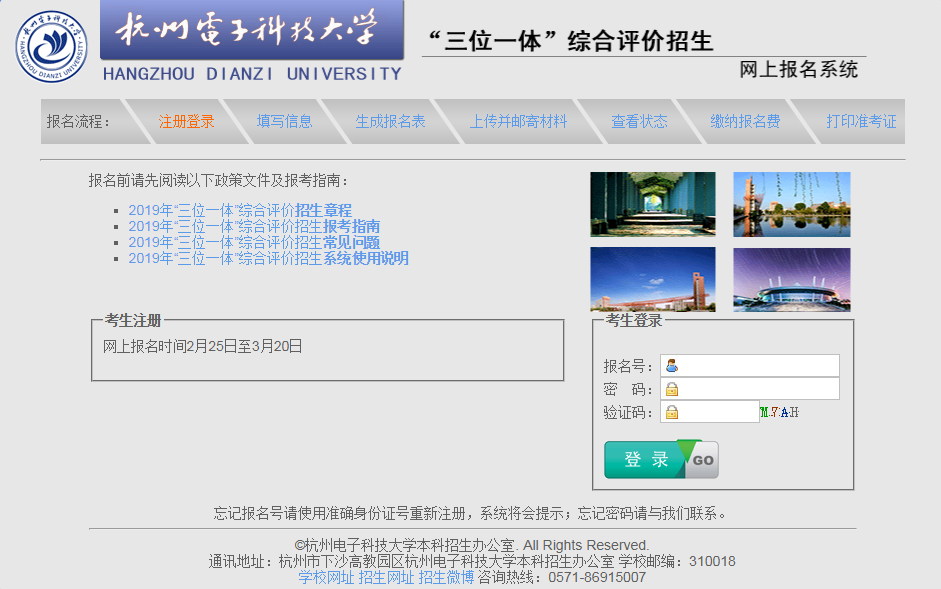Image resolution: width=941 pixels, height=589 pixels.
Task: Click the 考生登录 section heading
Action: tap(634, 321)
